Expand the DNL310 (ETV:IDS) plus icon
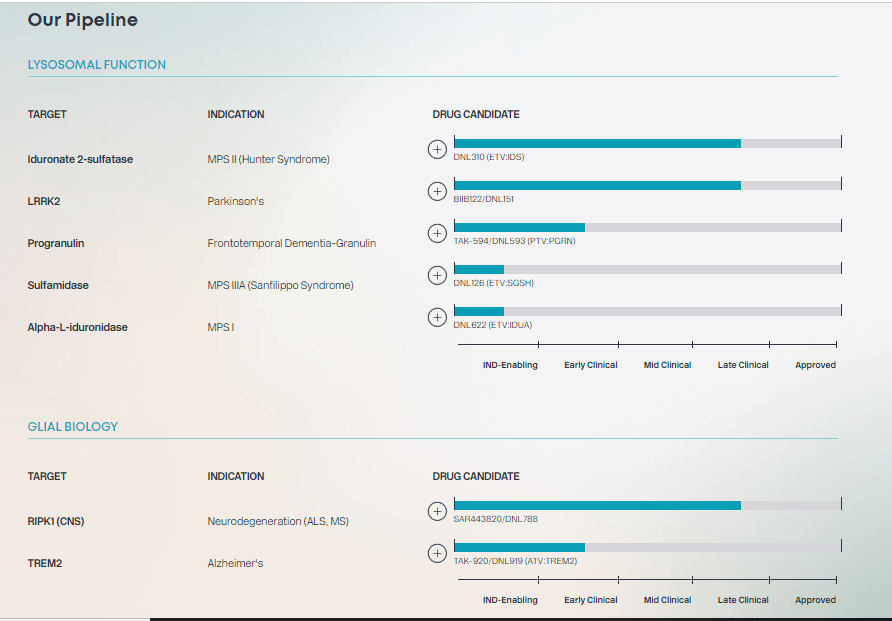The height and width of the screenshot is (621, 892). 437,150
